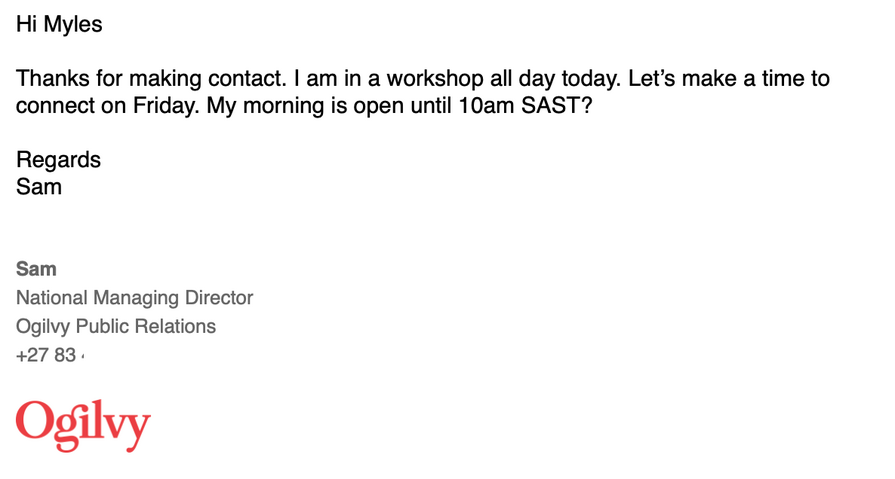The width and height of the screenshot is (895, 479).
Task: Click the red Ogilvy logo
Action: (83, 425)
